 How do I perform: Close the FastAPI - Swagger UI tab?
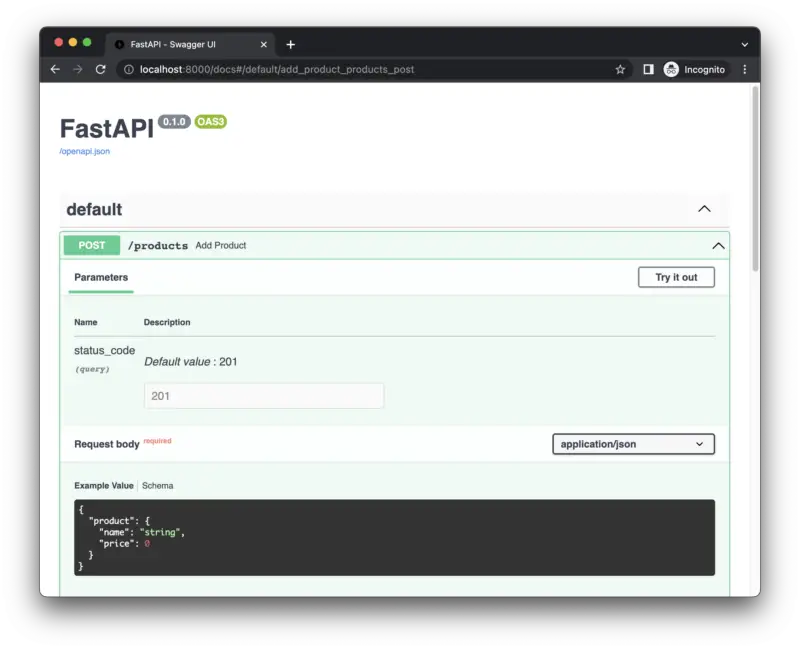coord(264,44)
